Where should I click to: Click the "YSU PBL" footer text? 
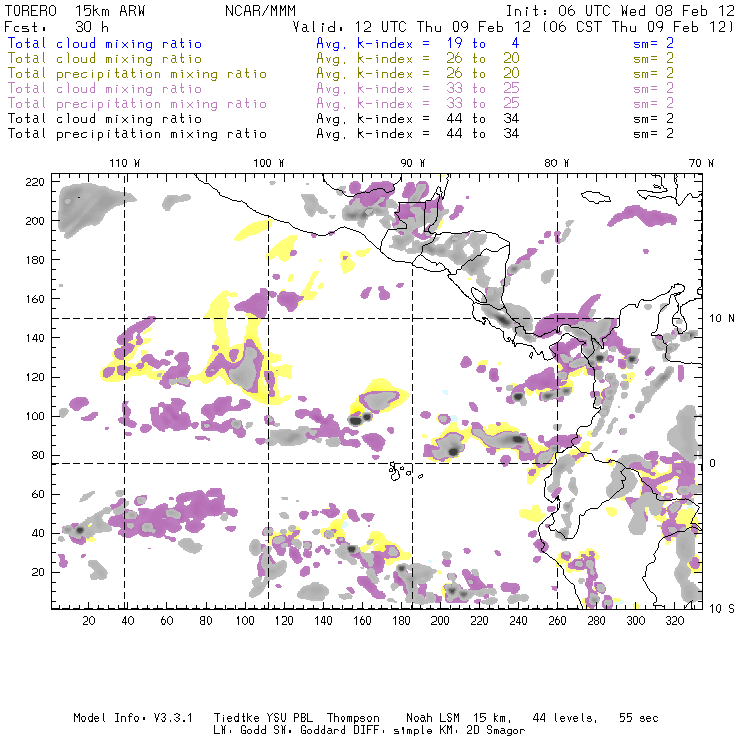288,718
